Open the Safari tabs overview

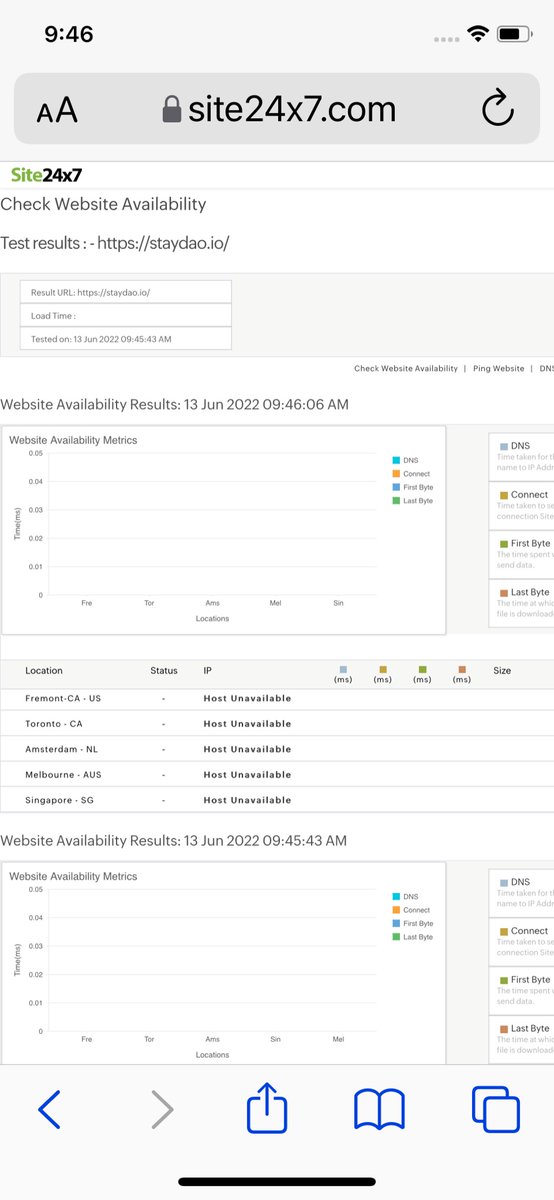[496, 1109]
